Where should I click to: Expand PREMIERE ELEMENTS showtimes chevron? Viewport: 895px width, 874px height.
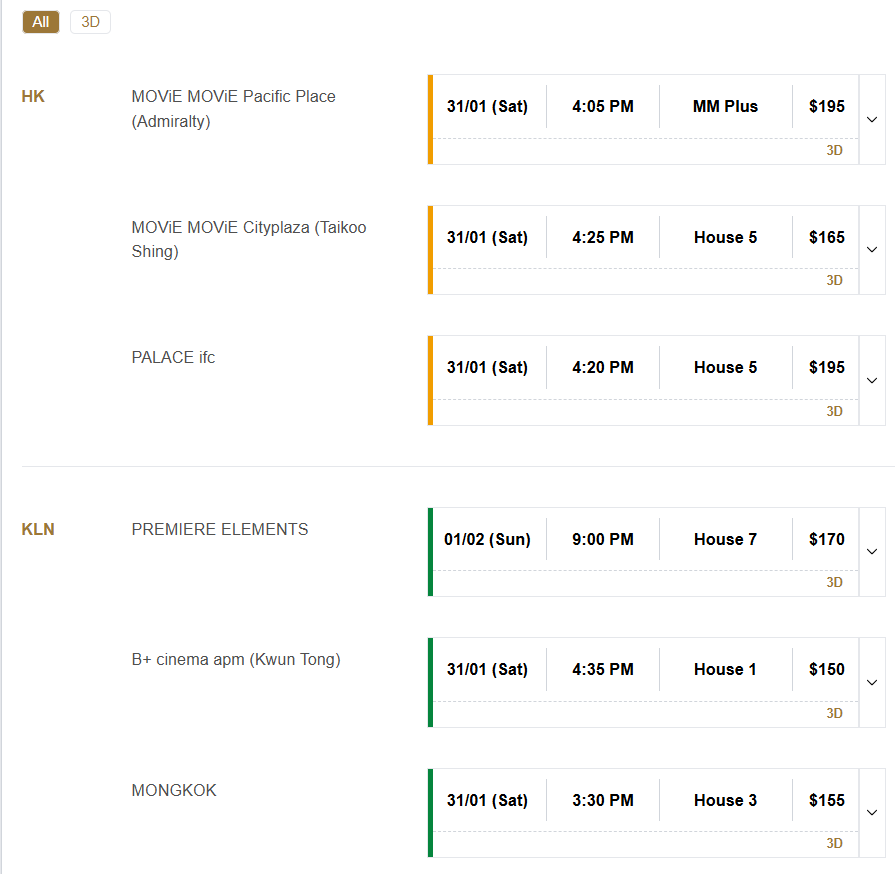tap(871, 552)
